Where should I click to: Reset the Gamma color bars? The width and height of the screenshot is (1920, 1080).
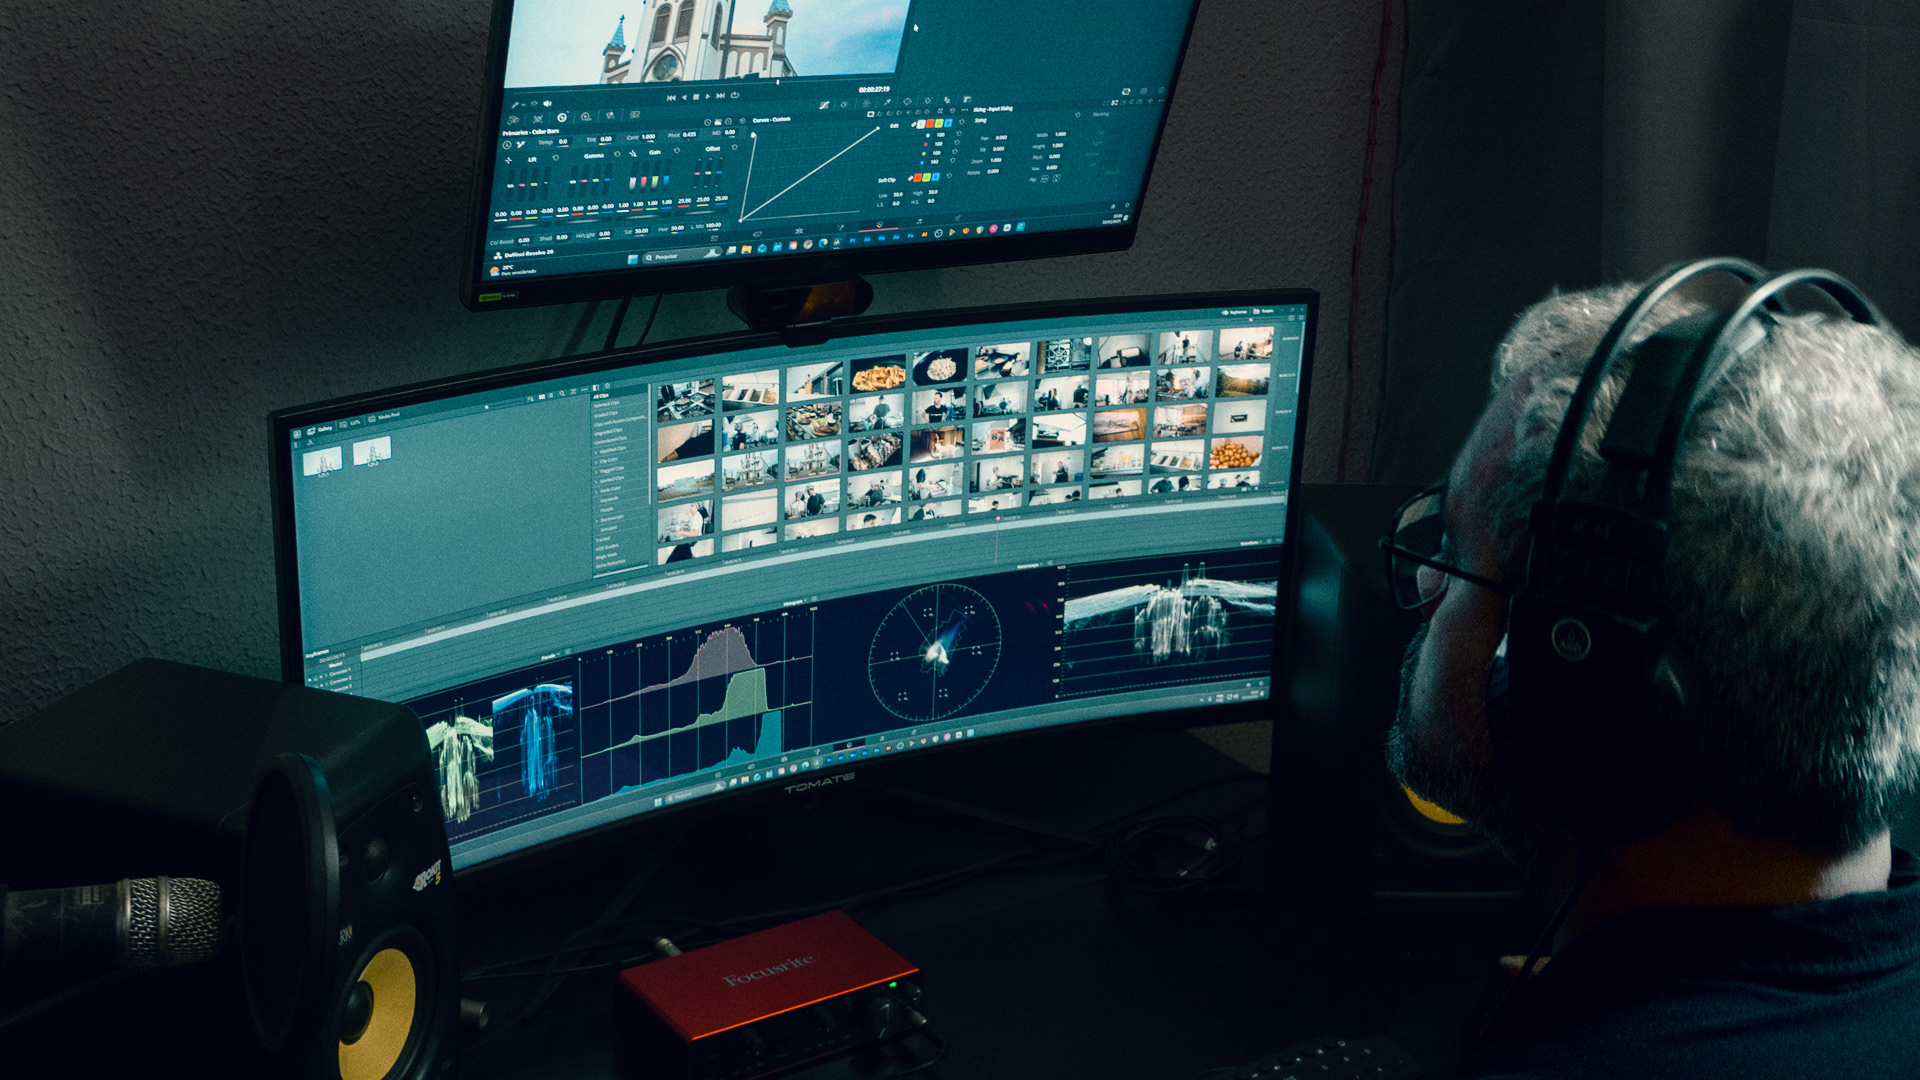pyautogui.click(x=617, y=154)
